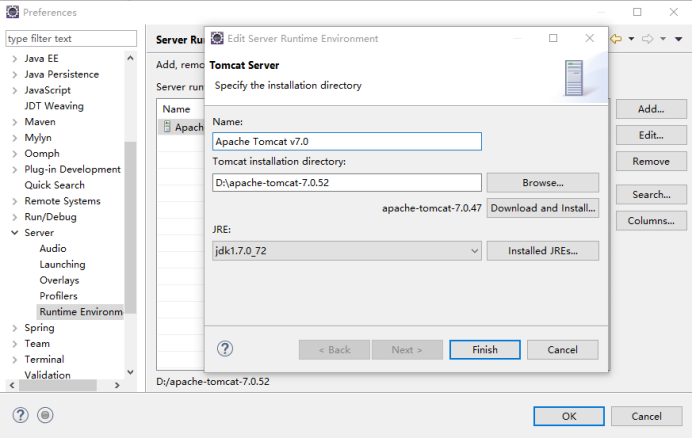Click the back arrow icon in Preferences toolbar
693x439 pixels.
616,39
